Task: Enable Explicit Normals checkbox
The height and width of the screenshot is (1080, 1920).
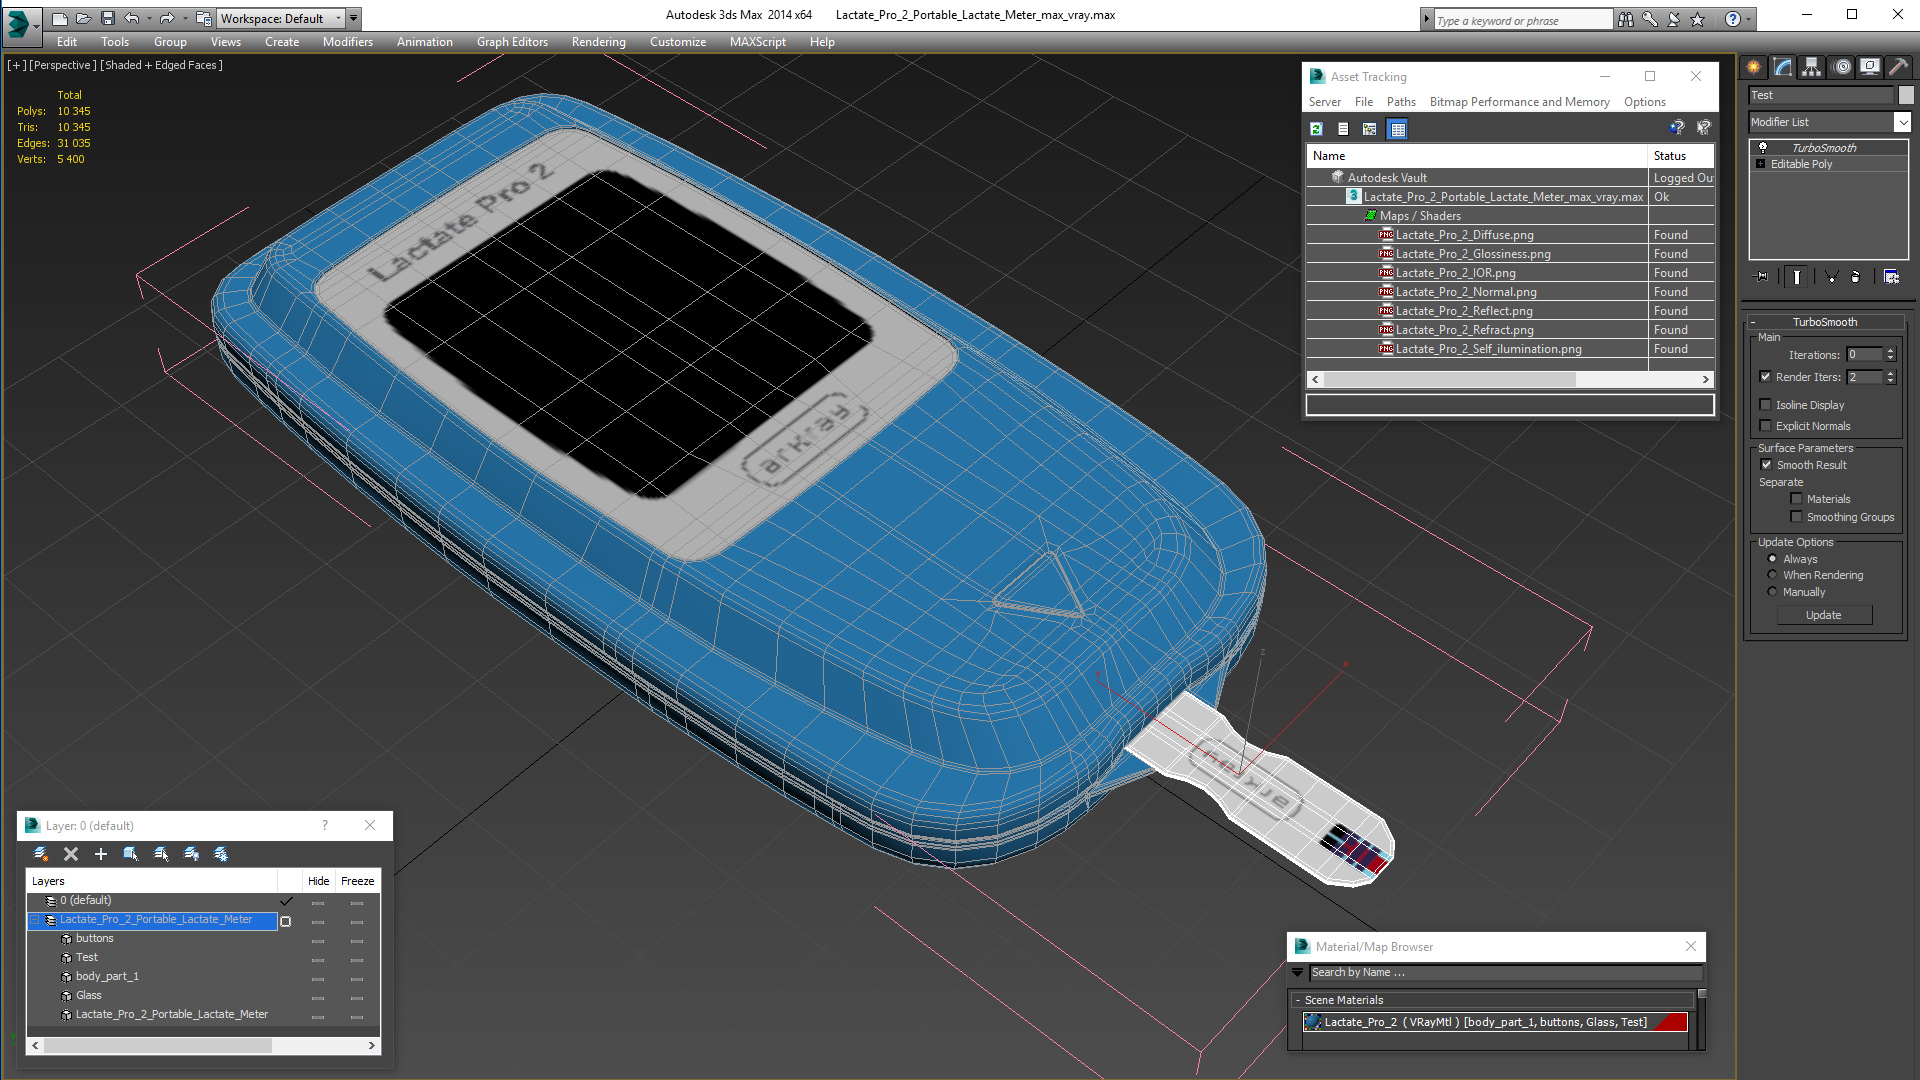Action: 1766,426
